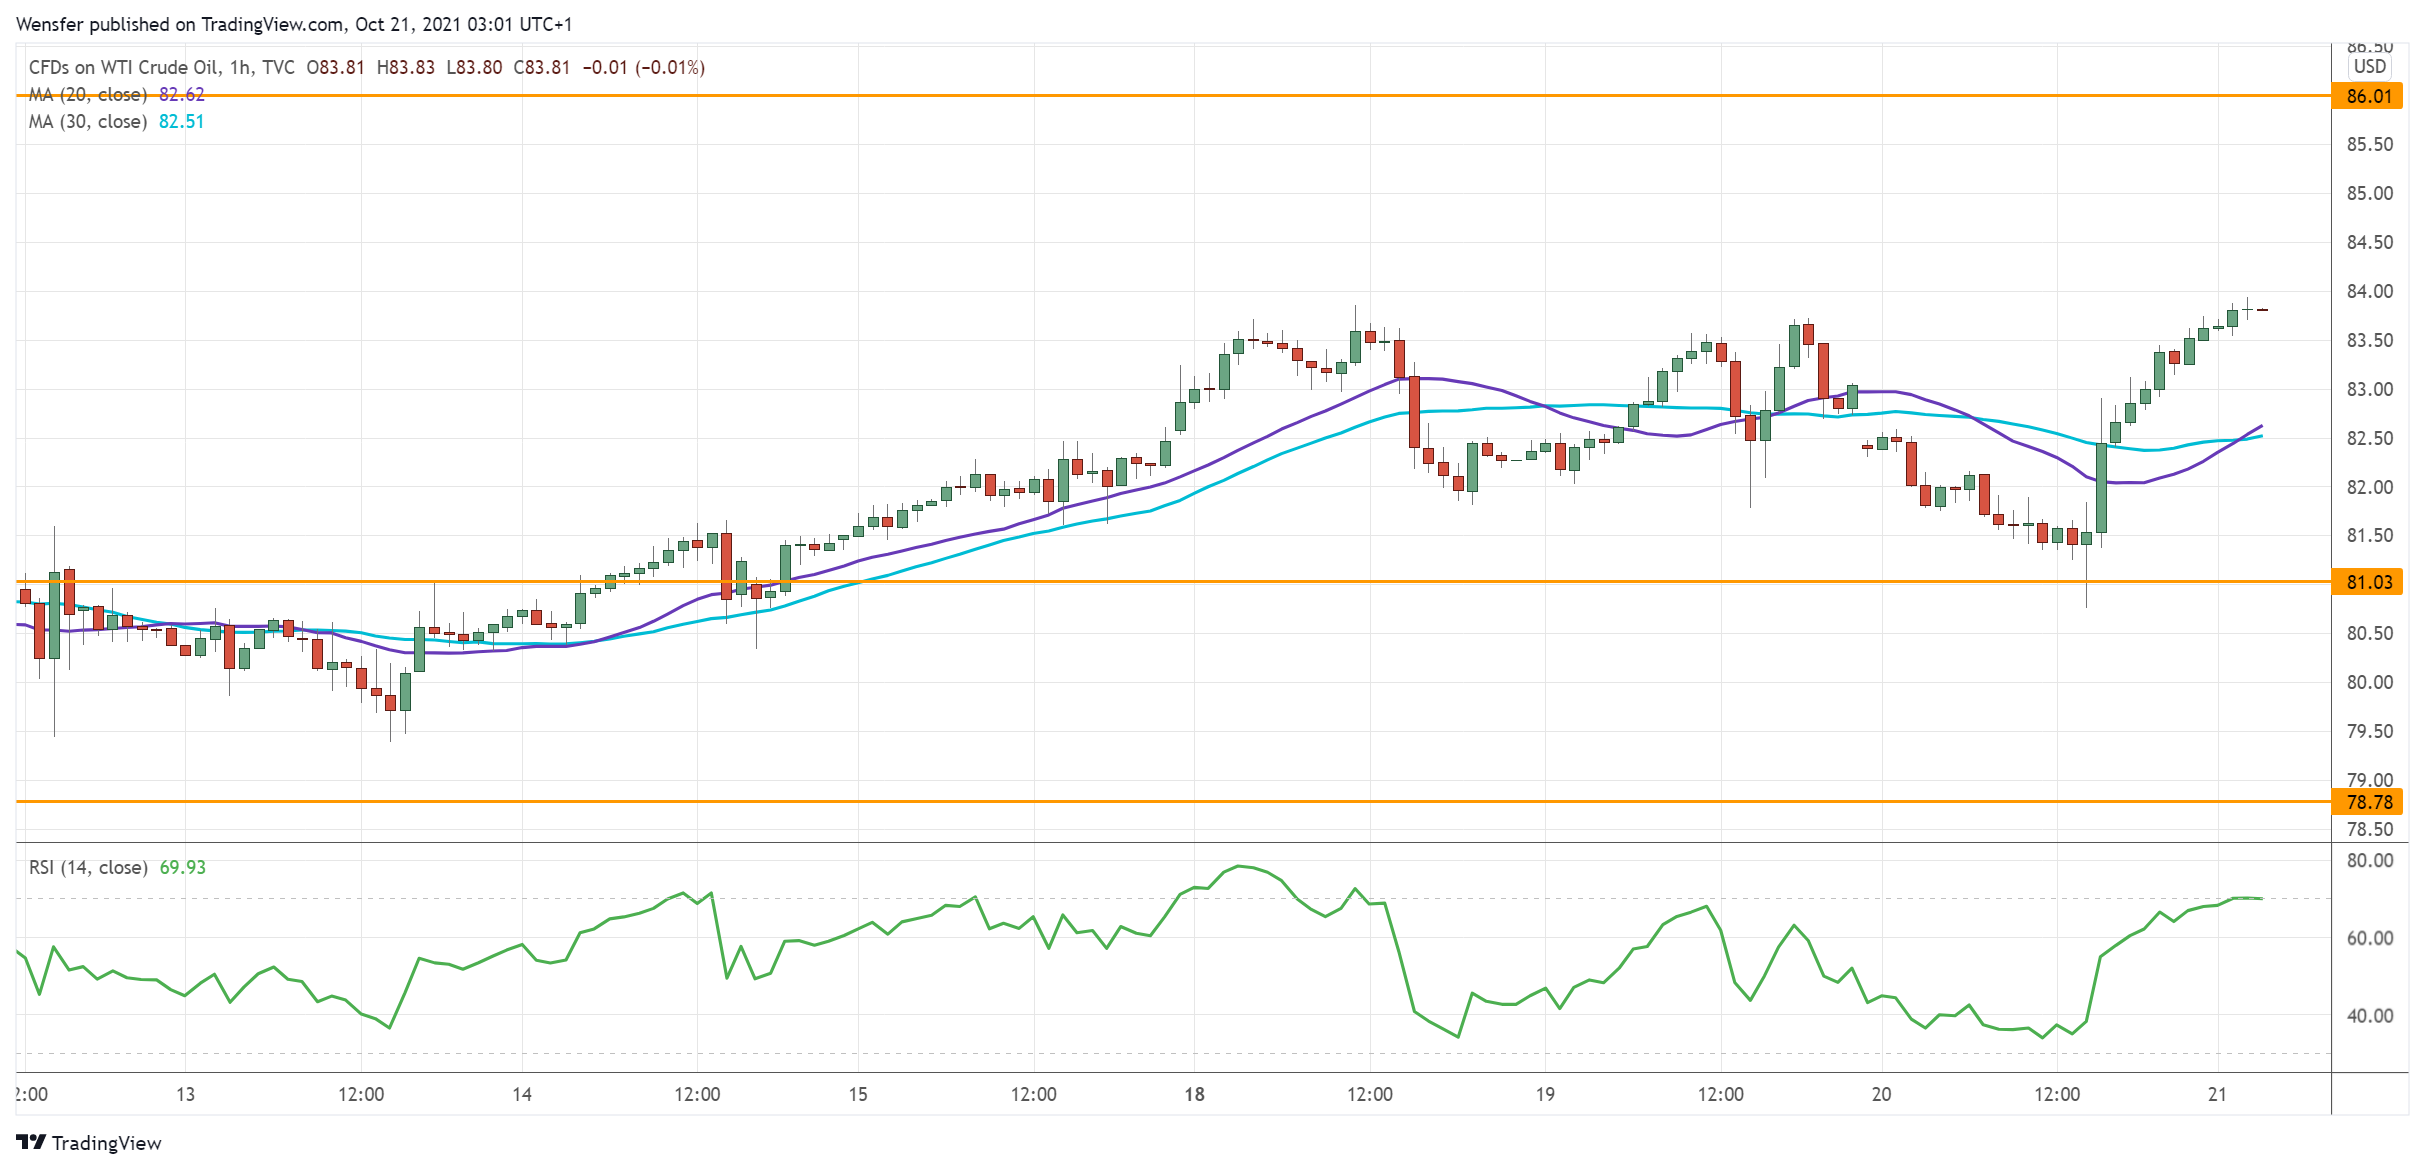Select the 86.01 orange price label
The height and width of the screenshot is (1170, 2425).
pyautogui.click(x=2368, y=97)
